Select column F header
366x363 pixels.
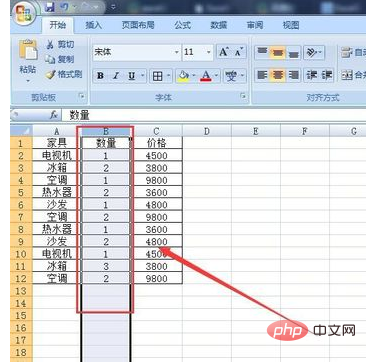tap(305, 131)
